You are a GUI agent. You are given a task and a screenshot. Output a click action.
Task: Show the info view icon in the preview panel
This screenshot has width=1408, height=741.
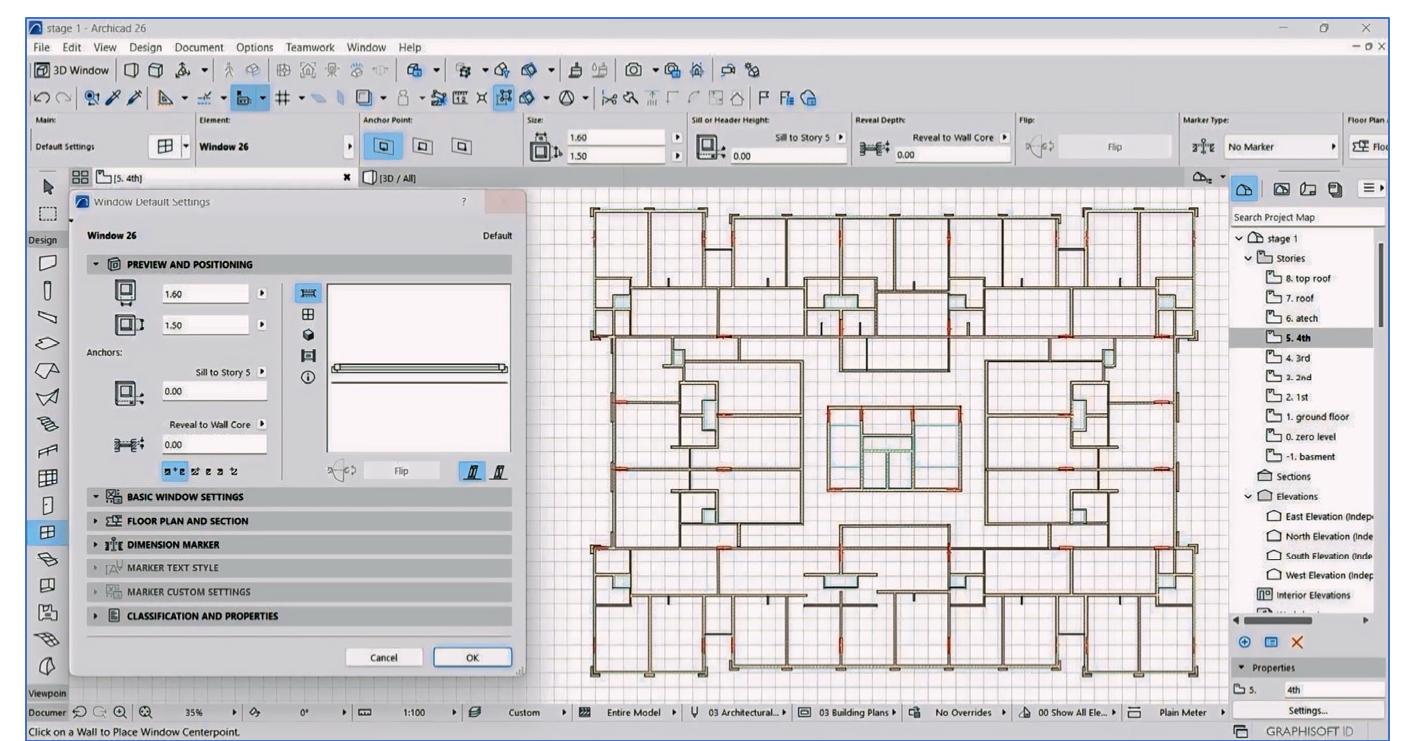[x=309, y=378]
